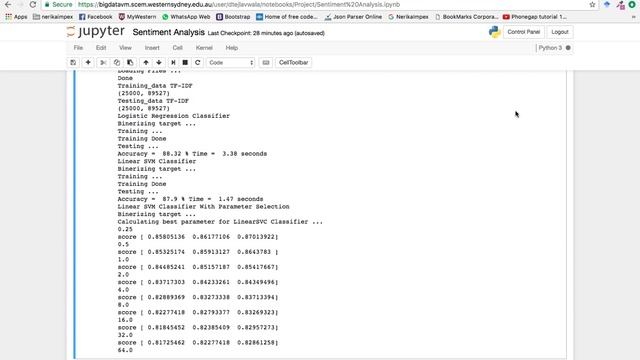
Task: Open the Nerikaimpex Google bookmark
Action: [408, 17]
